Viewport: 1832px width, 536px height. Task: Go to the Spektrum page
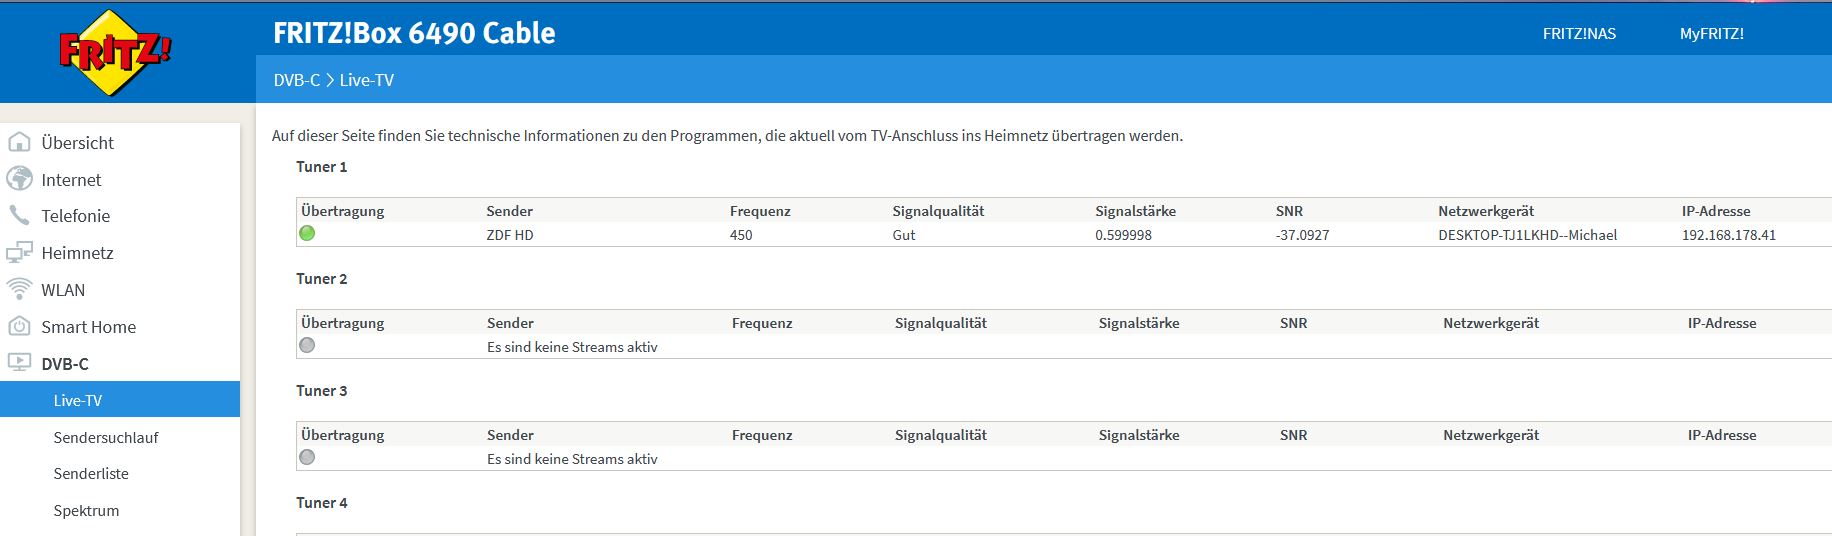click(x=86, y=511)
